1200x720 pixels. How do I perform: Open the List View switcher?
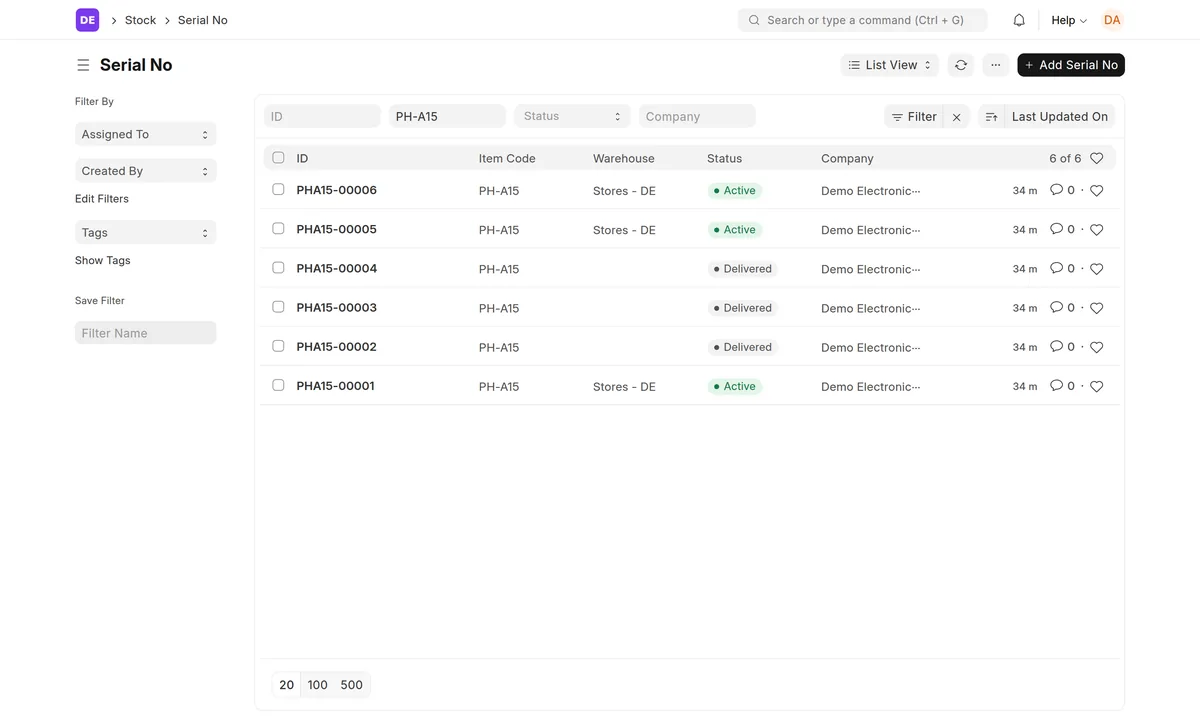[890, 65]
